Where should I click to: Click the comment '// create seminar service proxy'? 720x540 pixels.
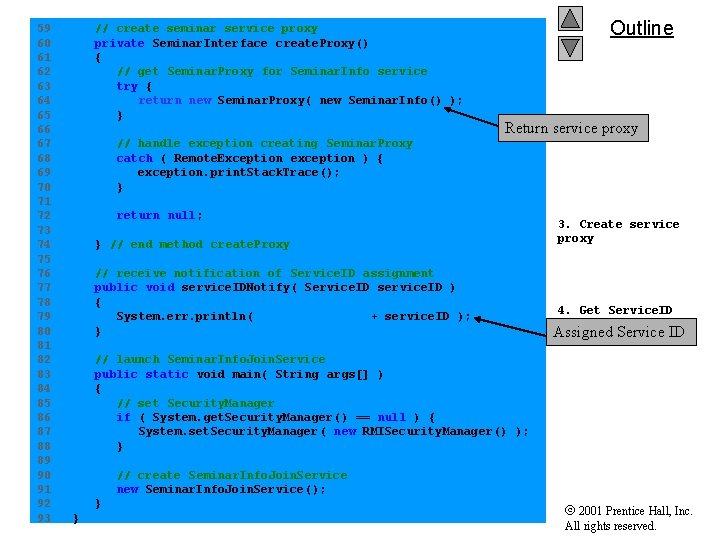click(206, 28)
